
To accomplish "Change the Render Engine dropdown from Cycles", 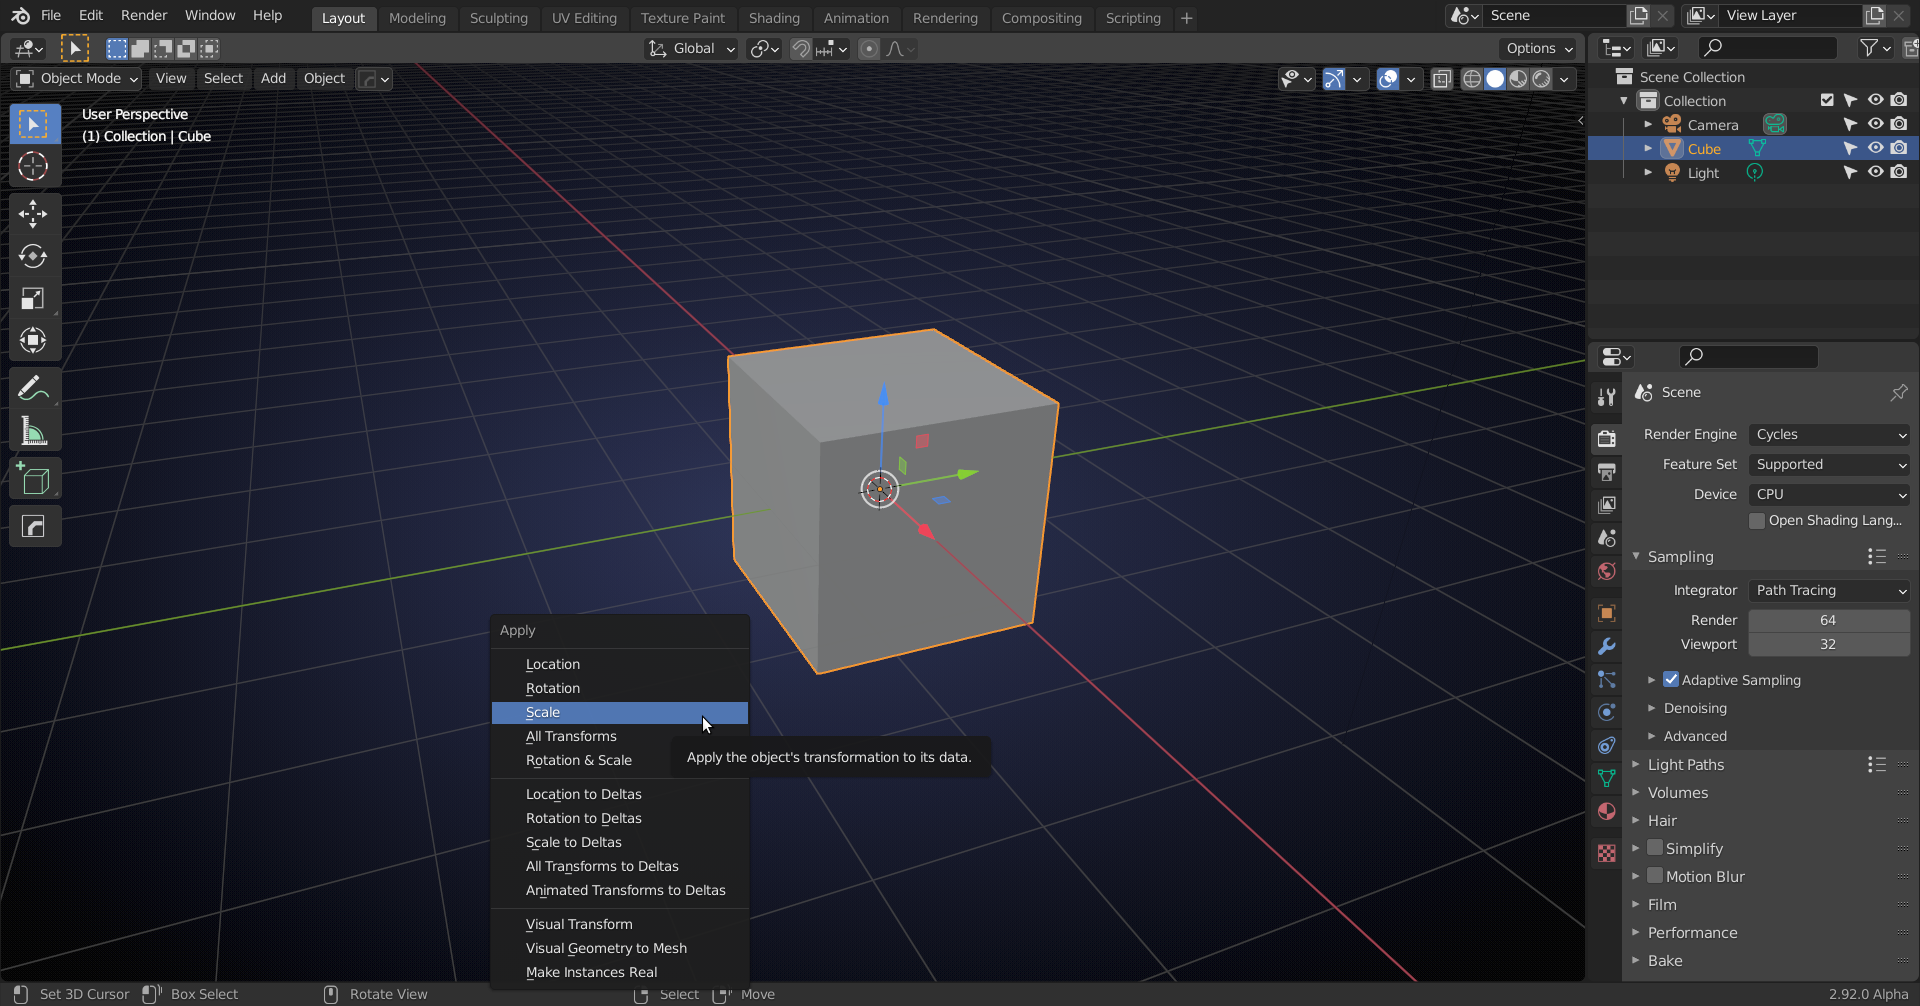I will (1829, 434).
